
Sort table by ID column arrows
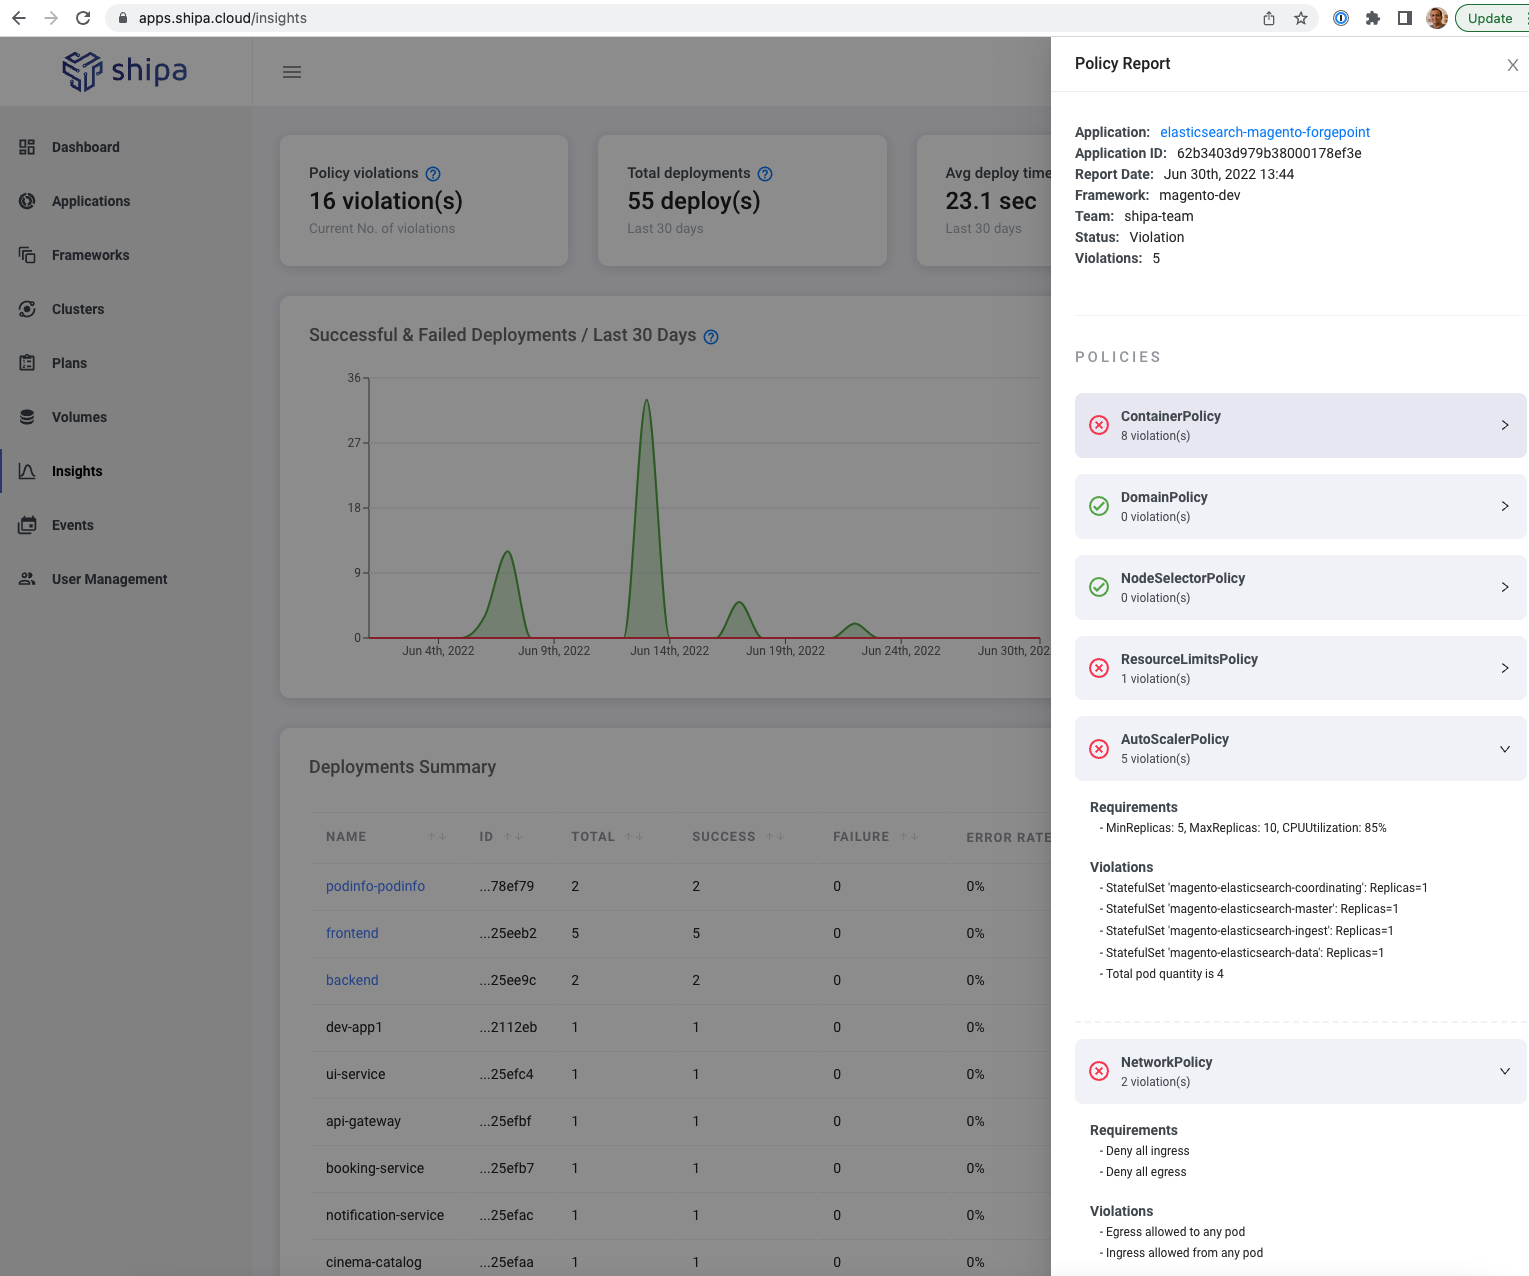point(513,837)
